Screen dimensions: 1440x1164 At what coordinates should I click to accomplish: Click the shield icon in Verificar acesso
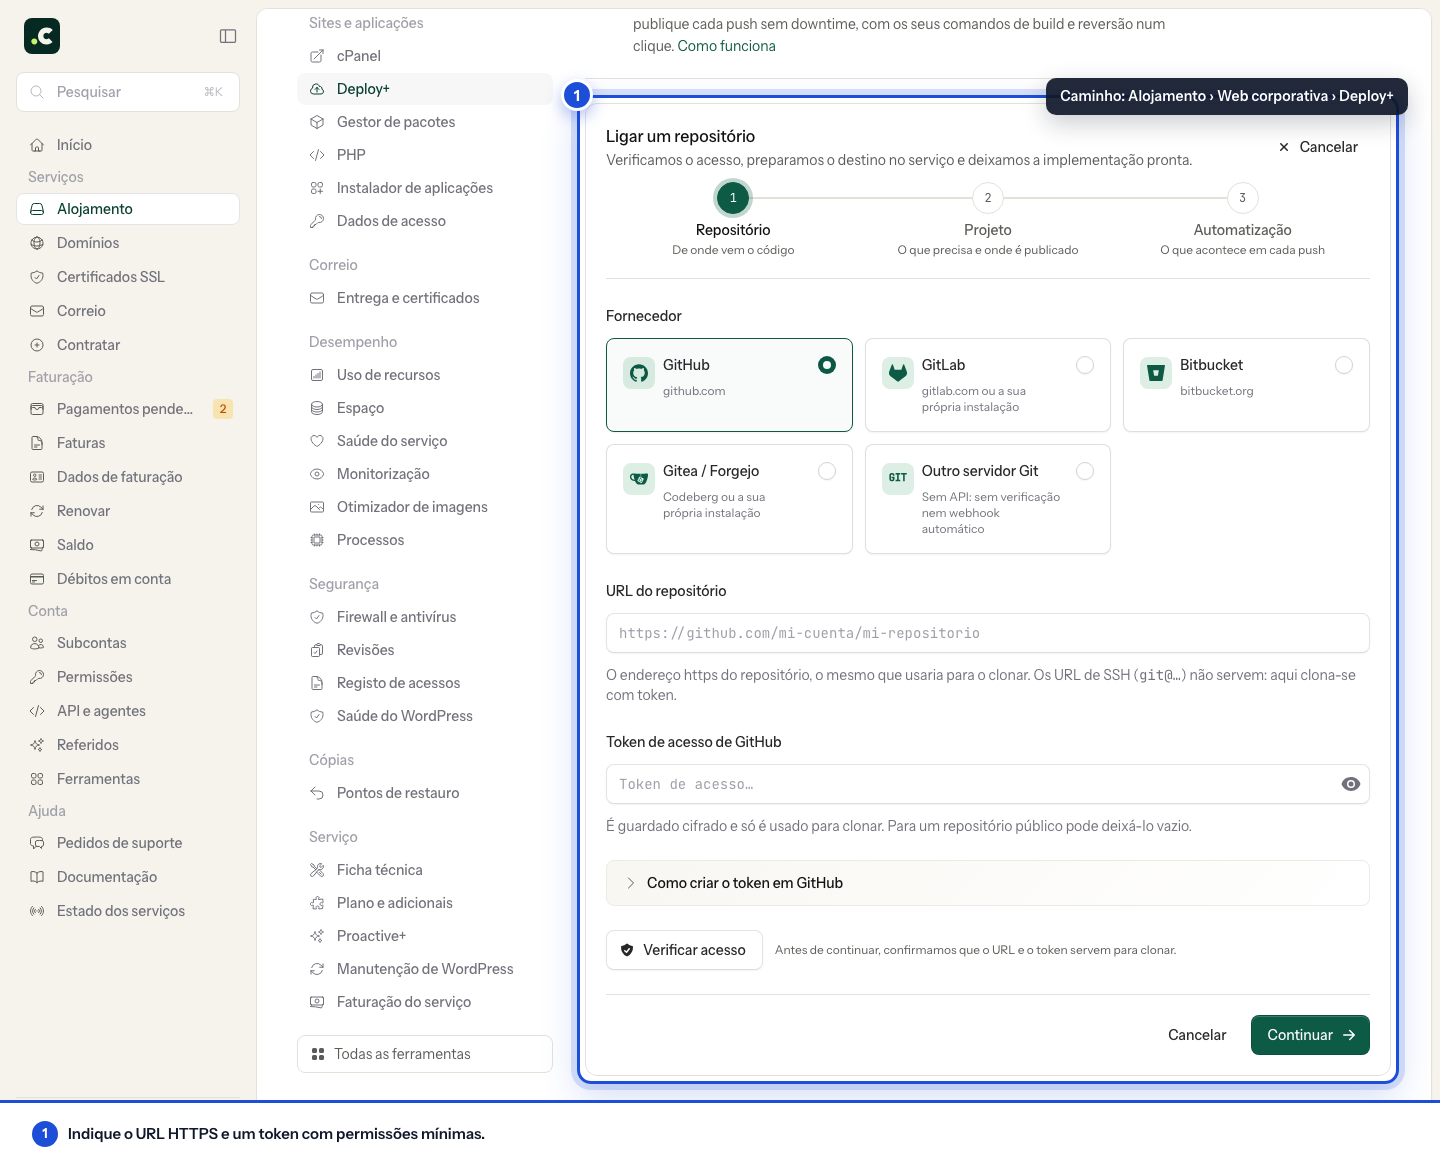click(x=627, y=950)
